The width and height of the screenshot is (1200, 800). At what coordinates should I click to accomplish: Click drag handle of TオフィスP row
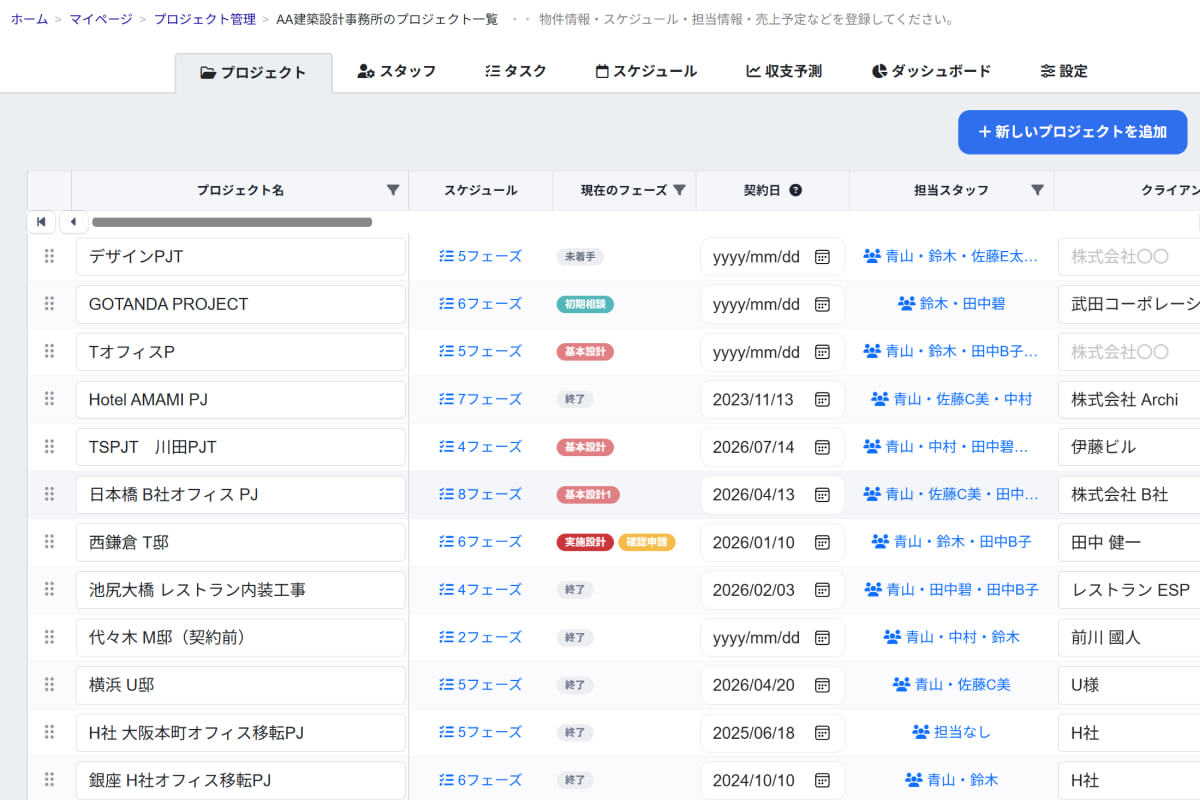[49, 351]
